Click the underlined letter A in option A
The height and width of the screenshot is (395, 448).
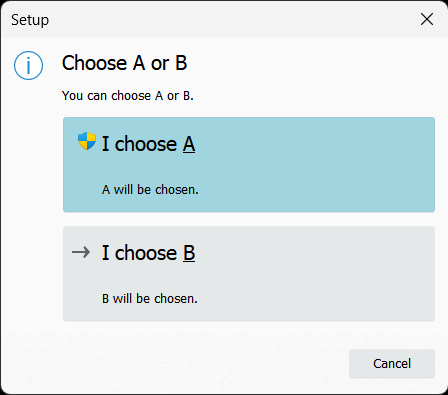coord(189,144)
